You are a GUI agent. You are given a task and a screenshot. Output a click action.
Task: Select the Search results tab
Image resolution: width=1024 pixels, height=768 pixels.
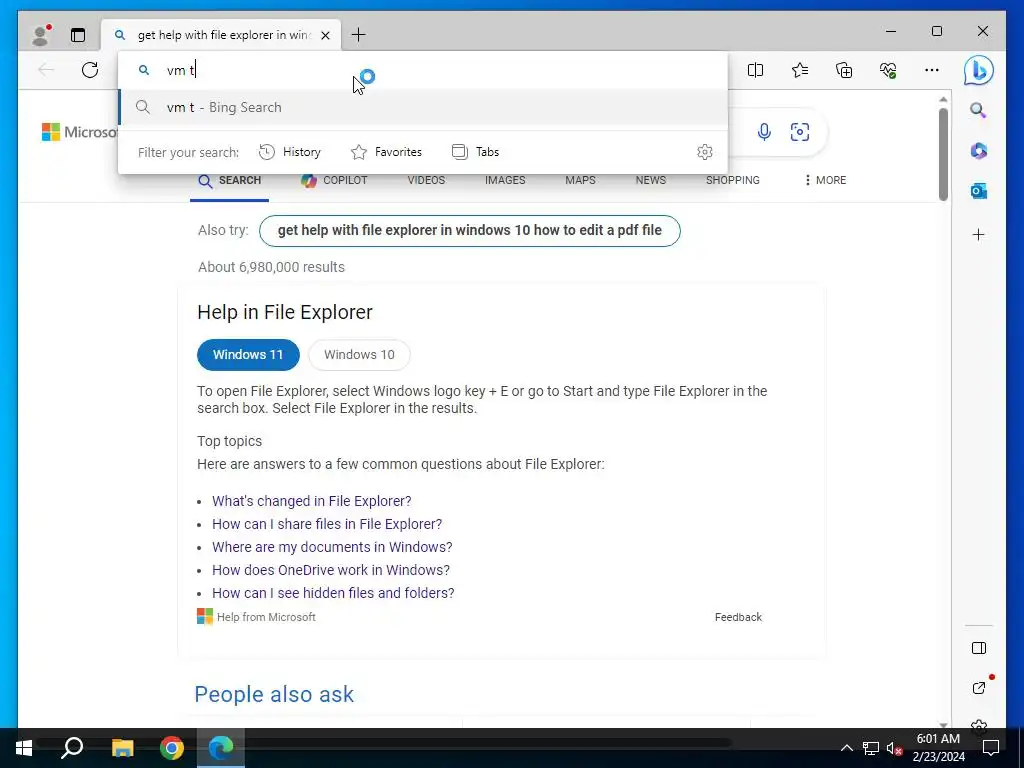pyautogui.click(x=229, y=181)
